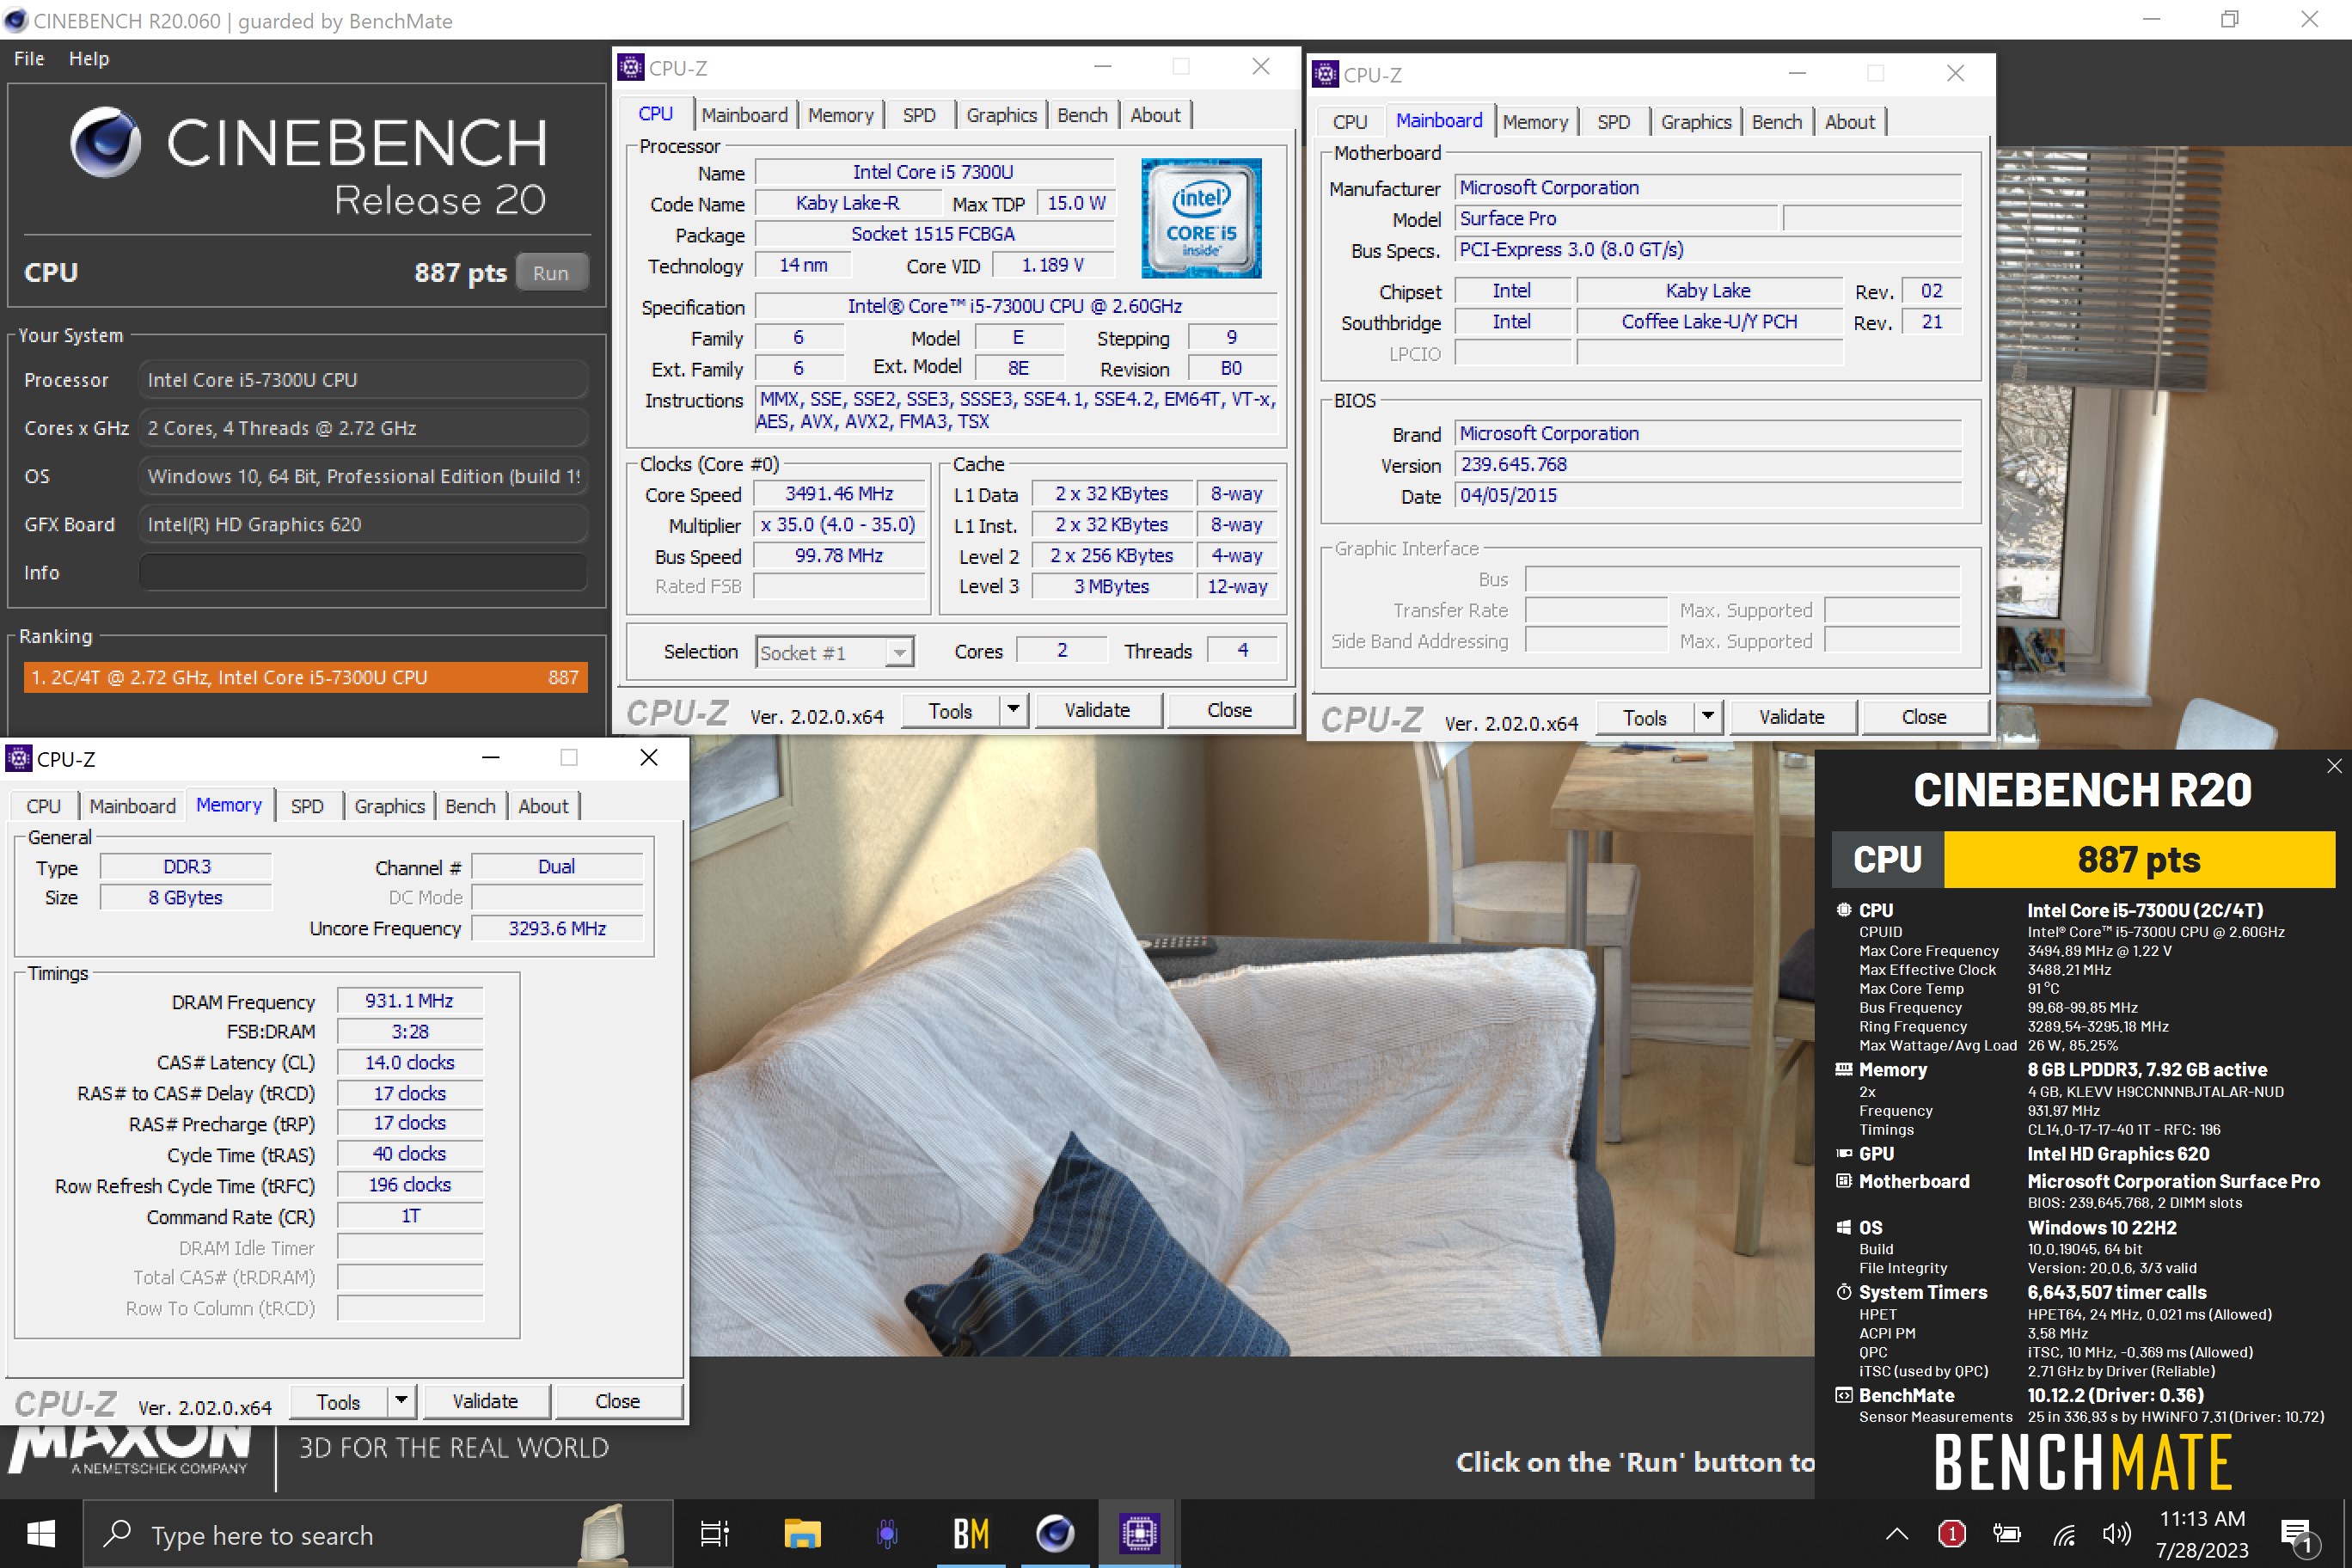
Task: Open the Action Center notifications icon
Action: click(2297, 1536)
